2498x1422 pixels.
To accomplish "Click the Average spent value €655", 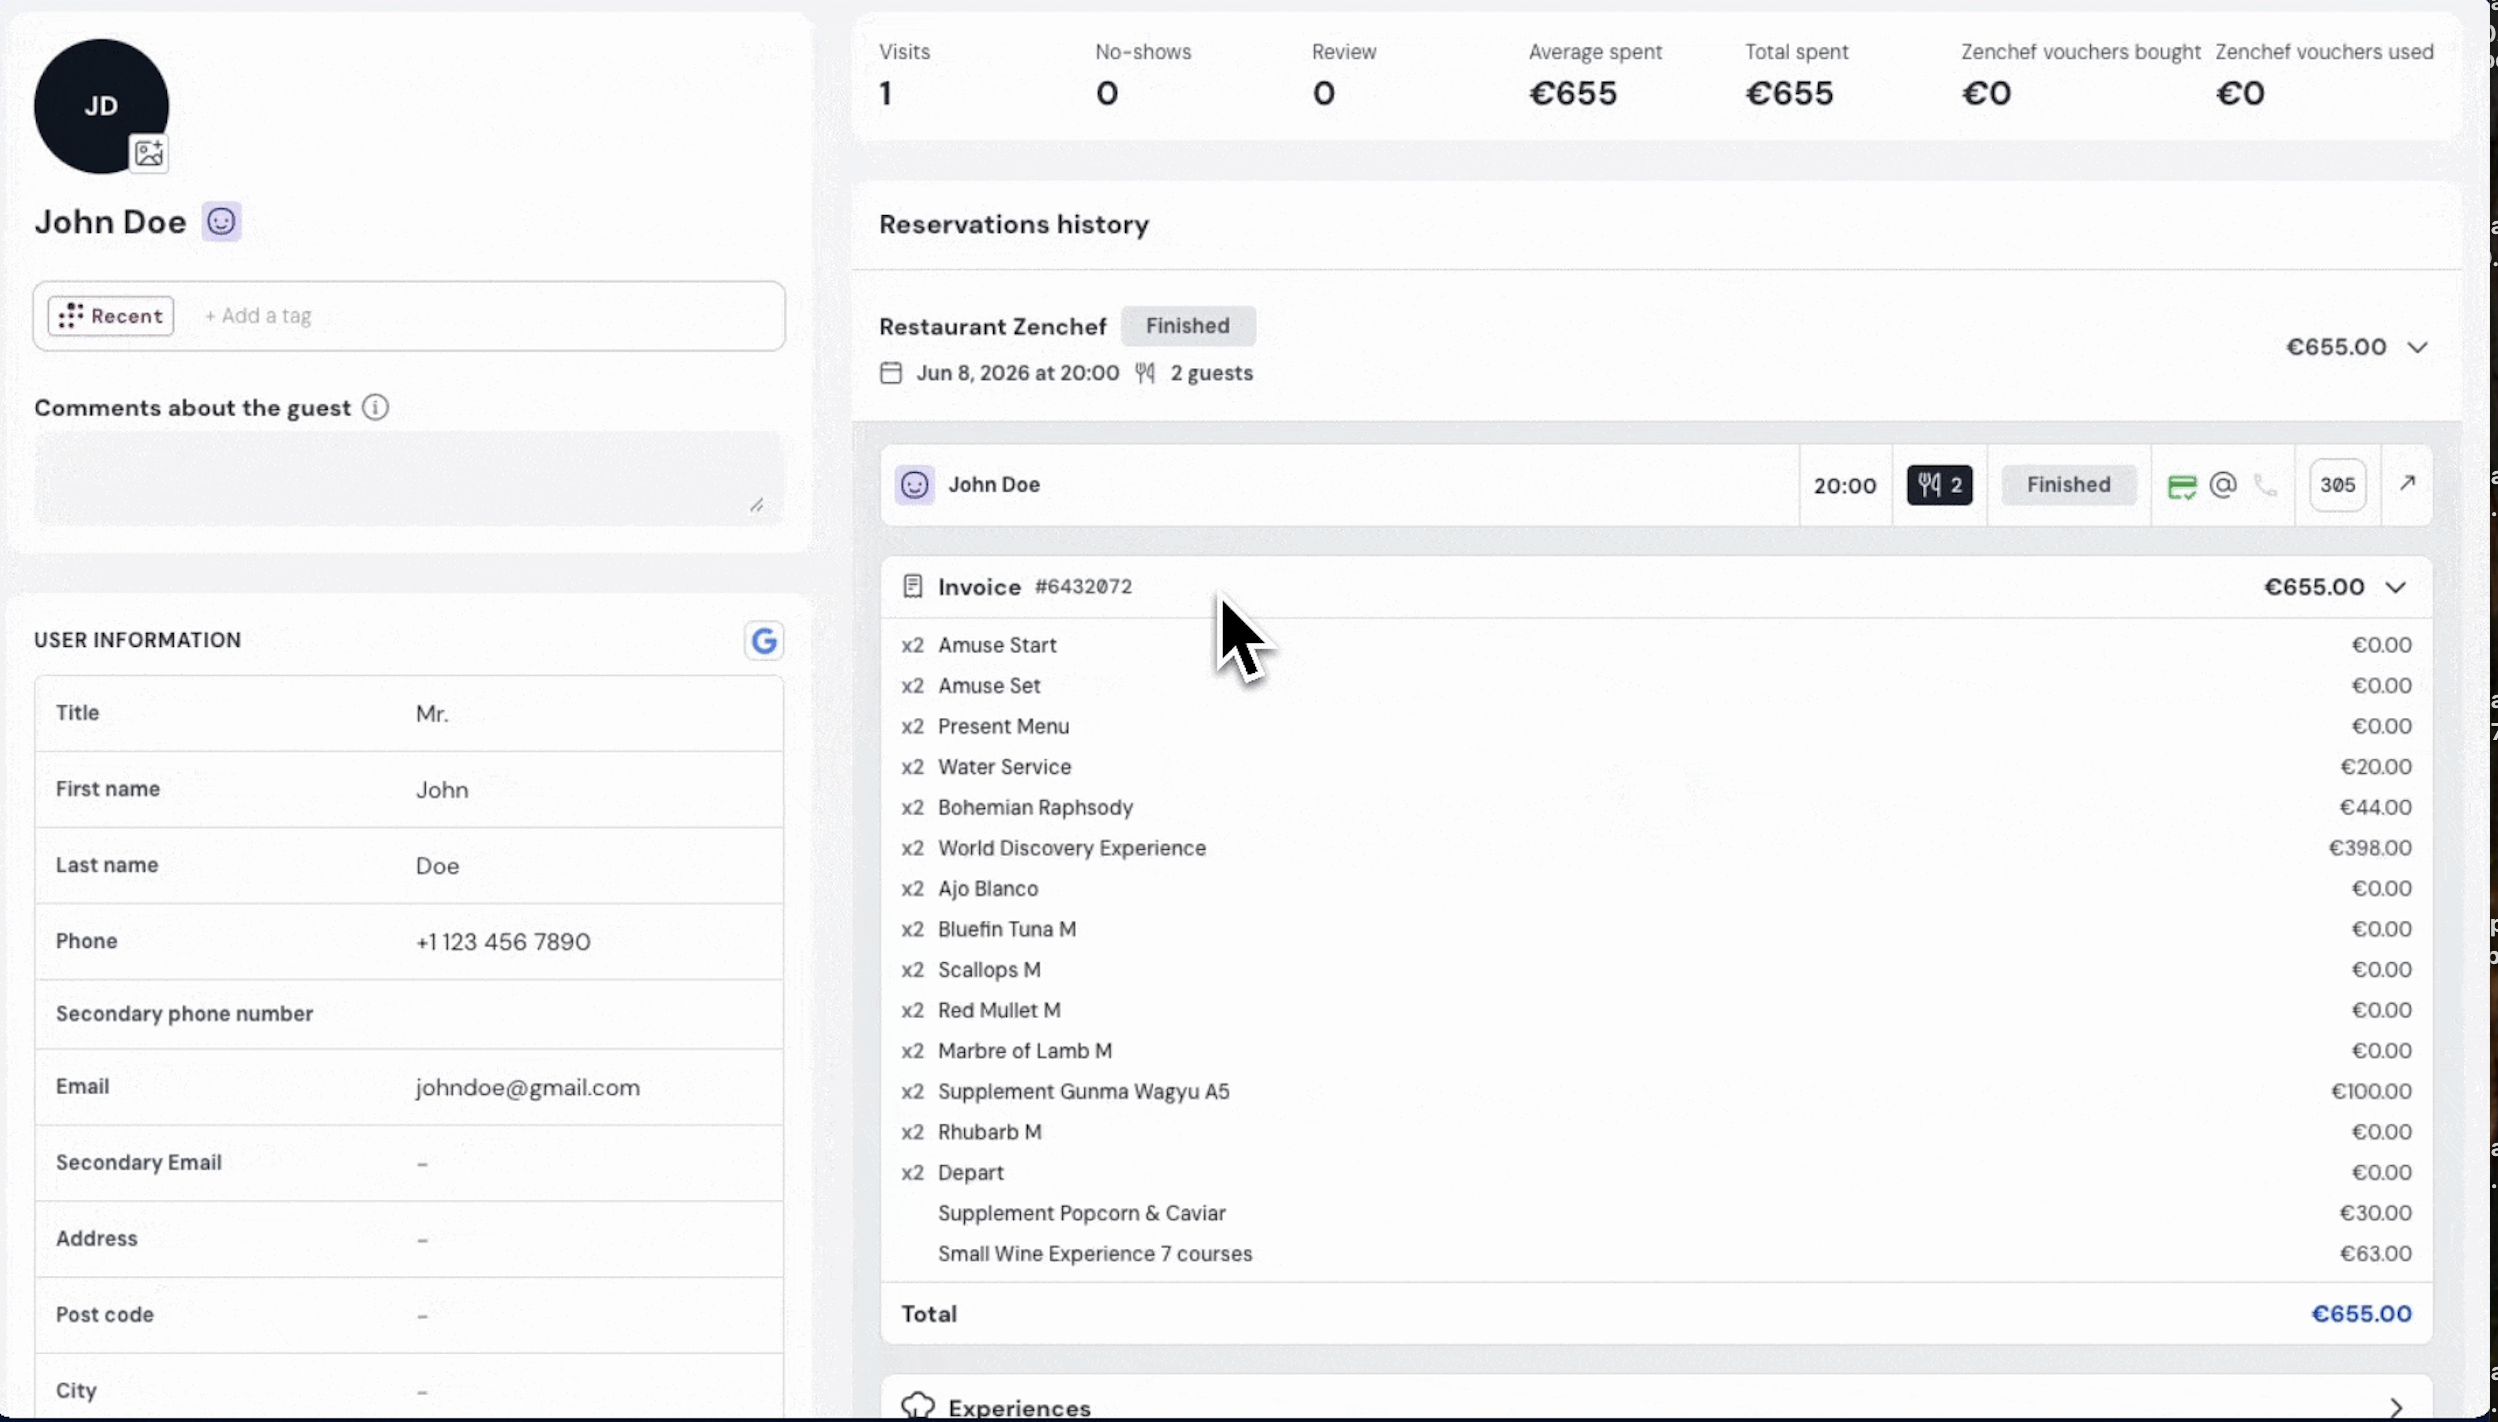I will coord(1573,94).
